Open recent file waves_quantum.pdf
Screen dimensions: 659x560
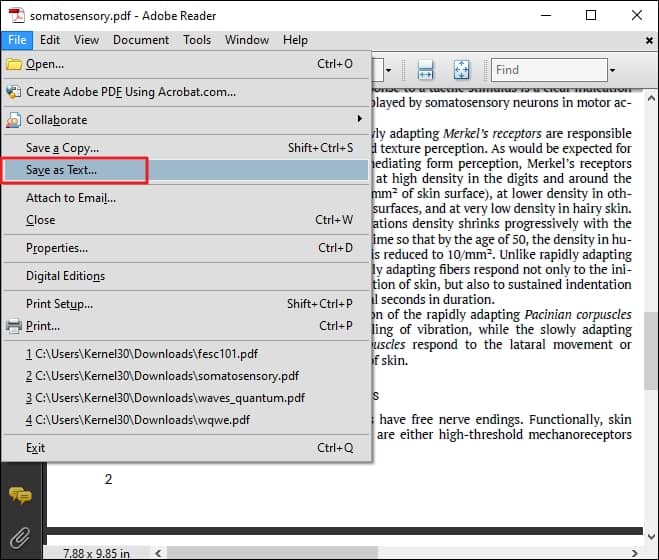coord(186,398)
